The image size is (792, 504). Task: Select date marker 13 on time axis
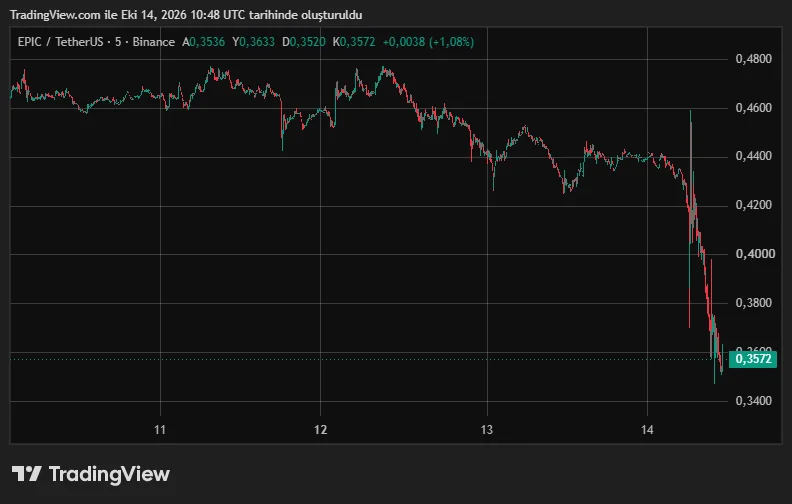click(486, 430)
